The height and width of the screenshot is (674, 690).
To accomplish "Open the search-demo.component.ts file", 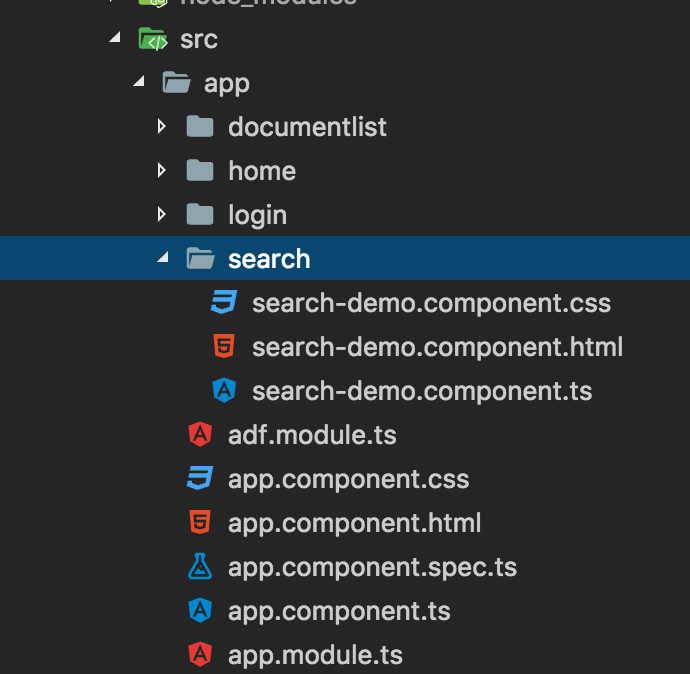I will [421, 391].
